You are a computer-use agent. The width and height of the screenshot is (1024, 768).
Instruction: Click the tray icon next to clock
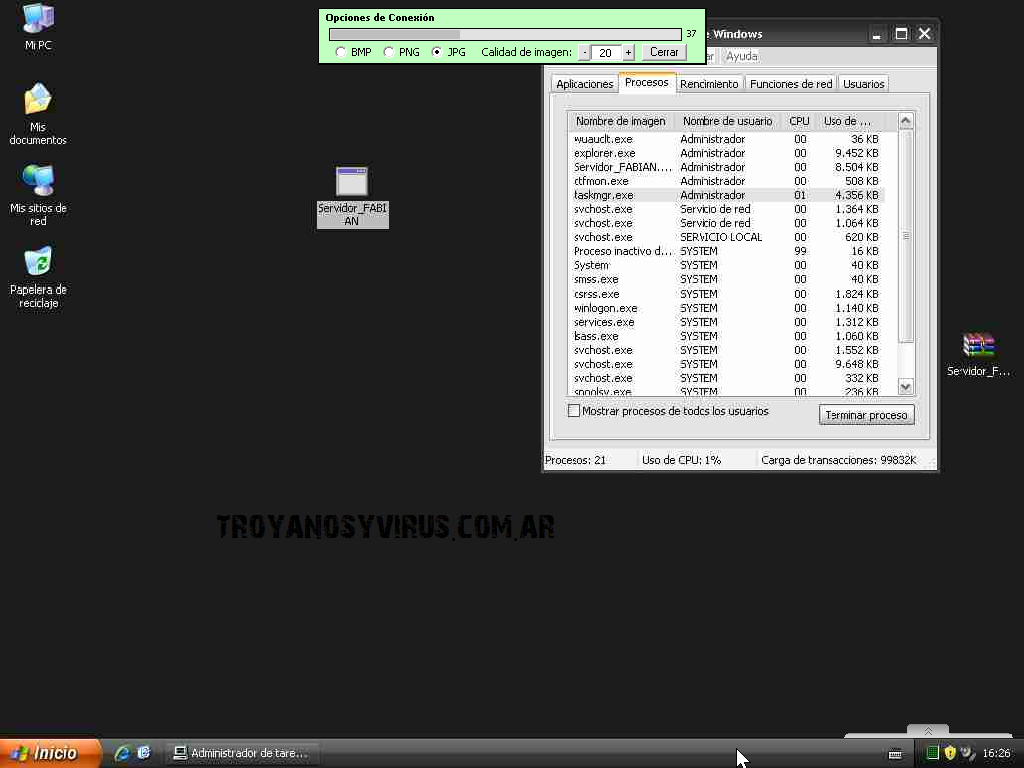click(x=968, y=753)
